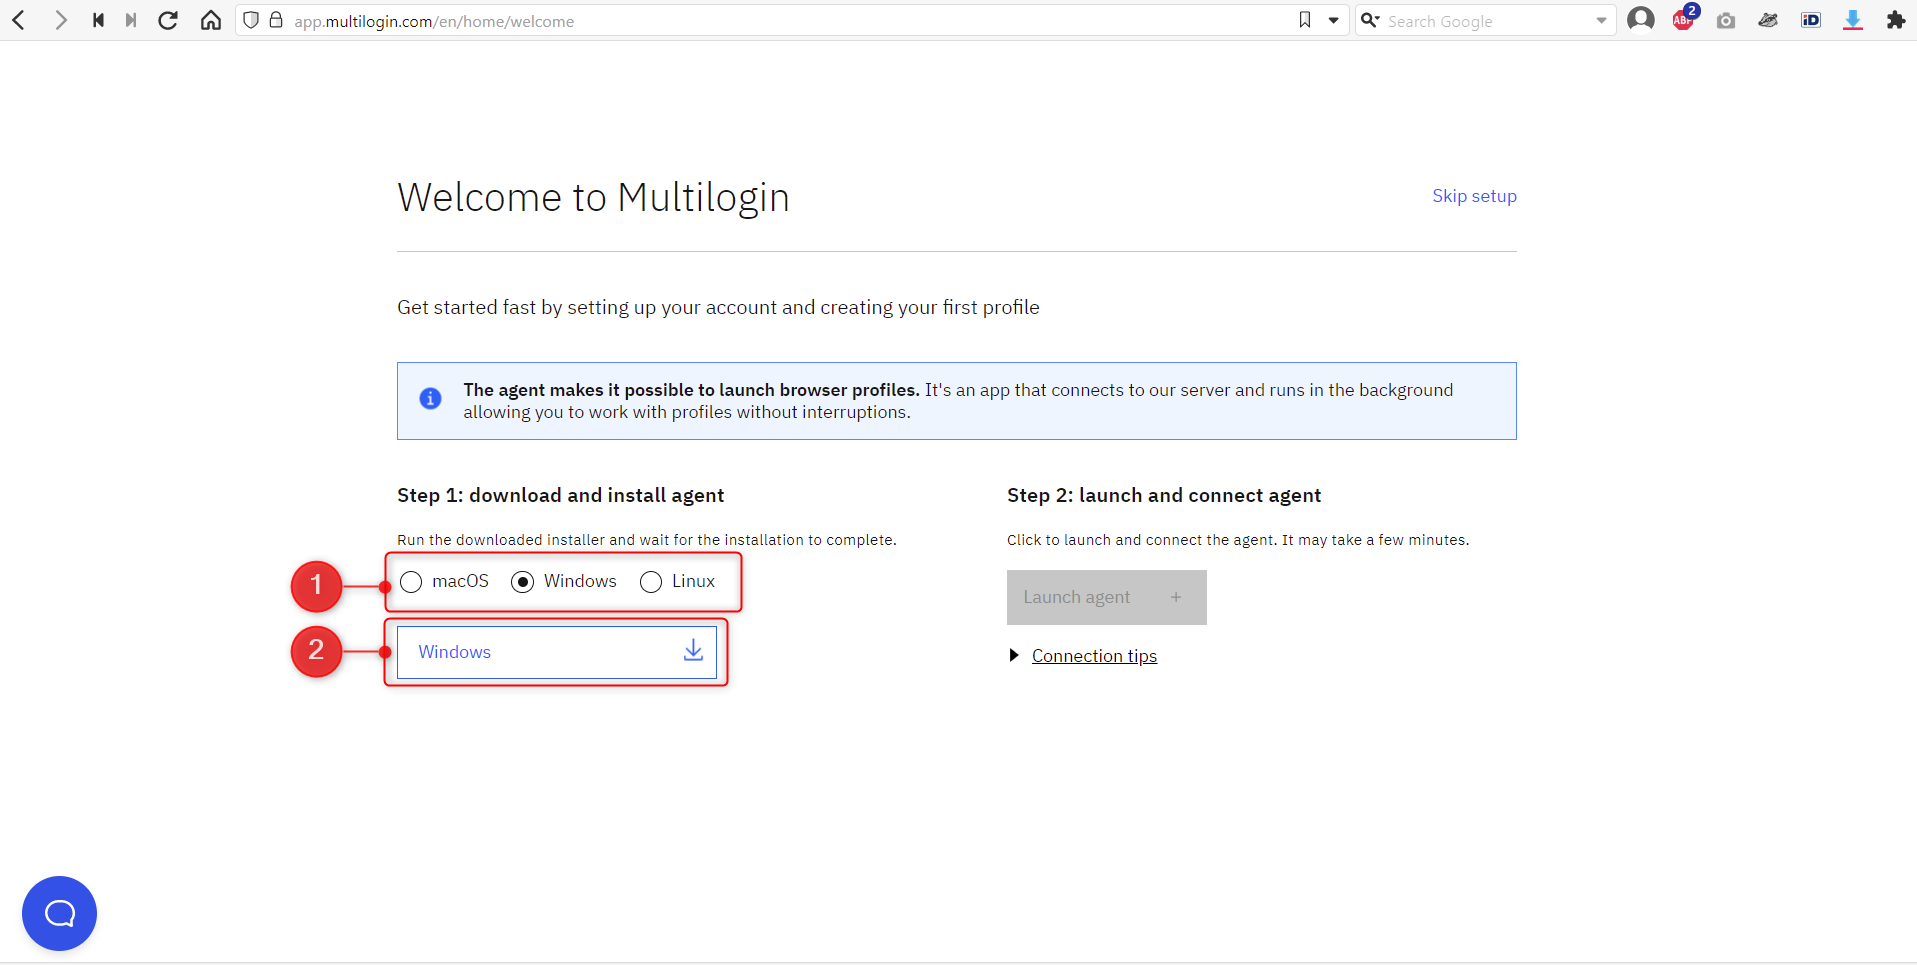
Task: Select the Windows radio option
Action: point(522,582)
